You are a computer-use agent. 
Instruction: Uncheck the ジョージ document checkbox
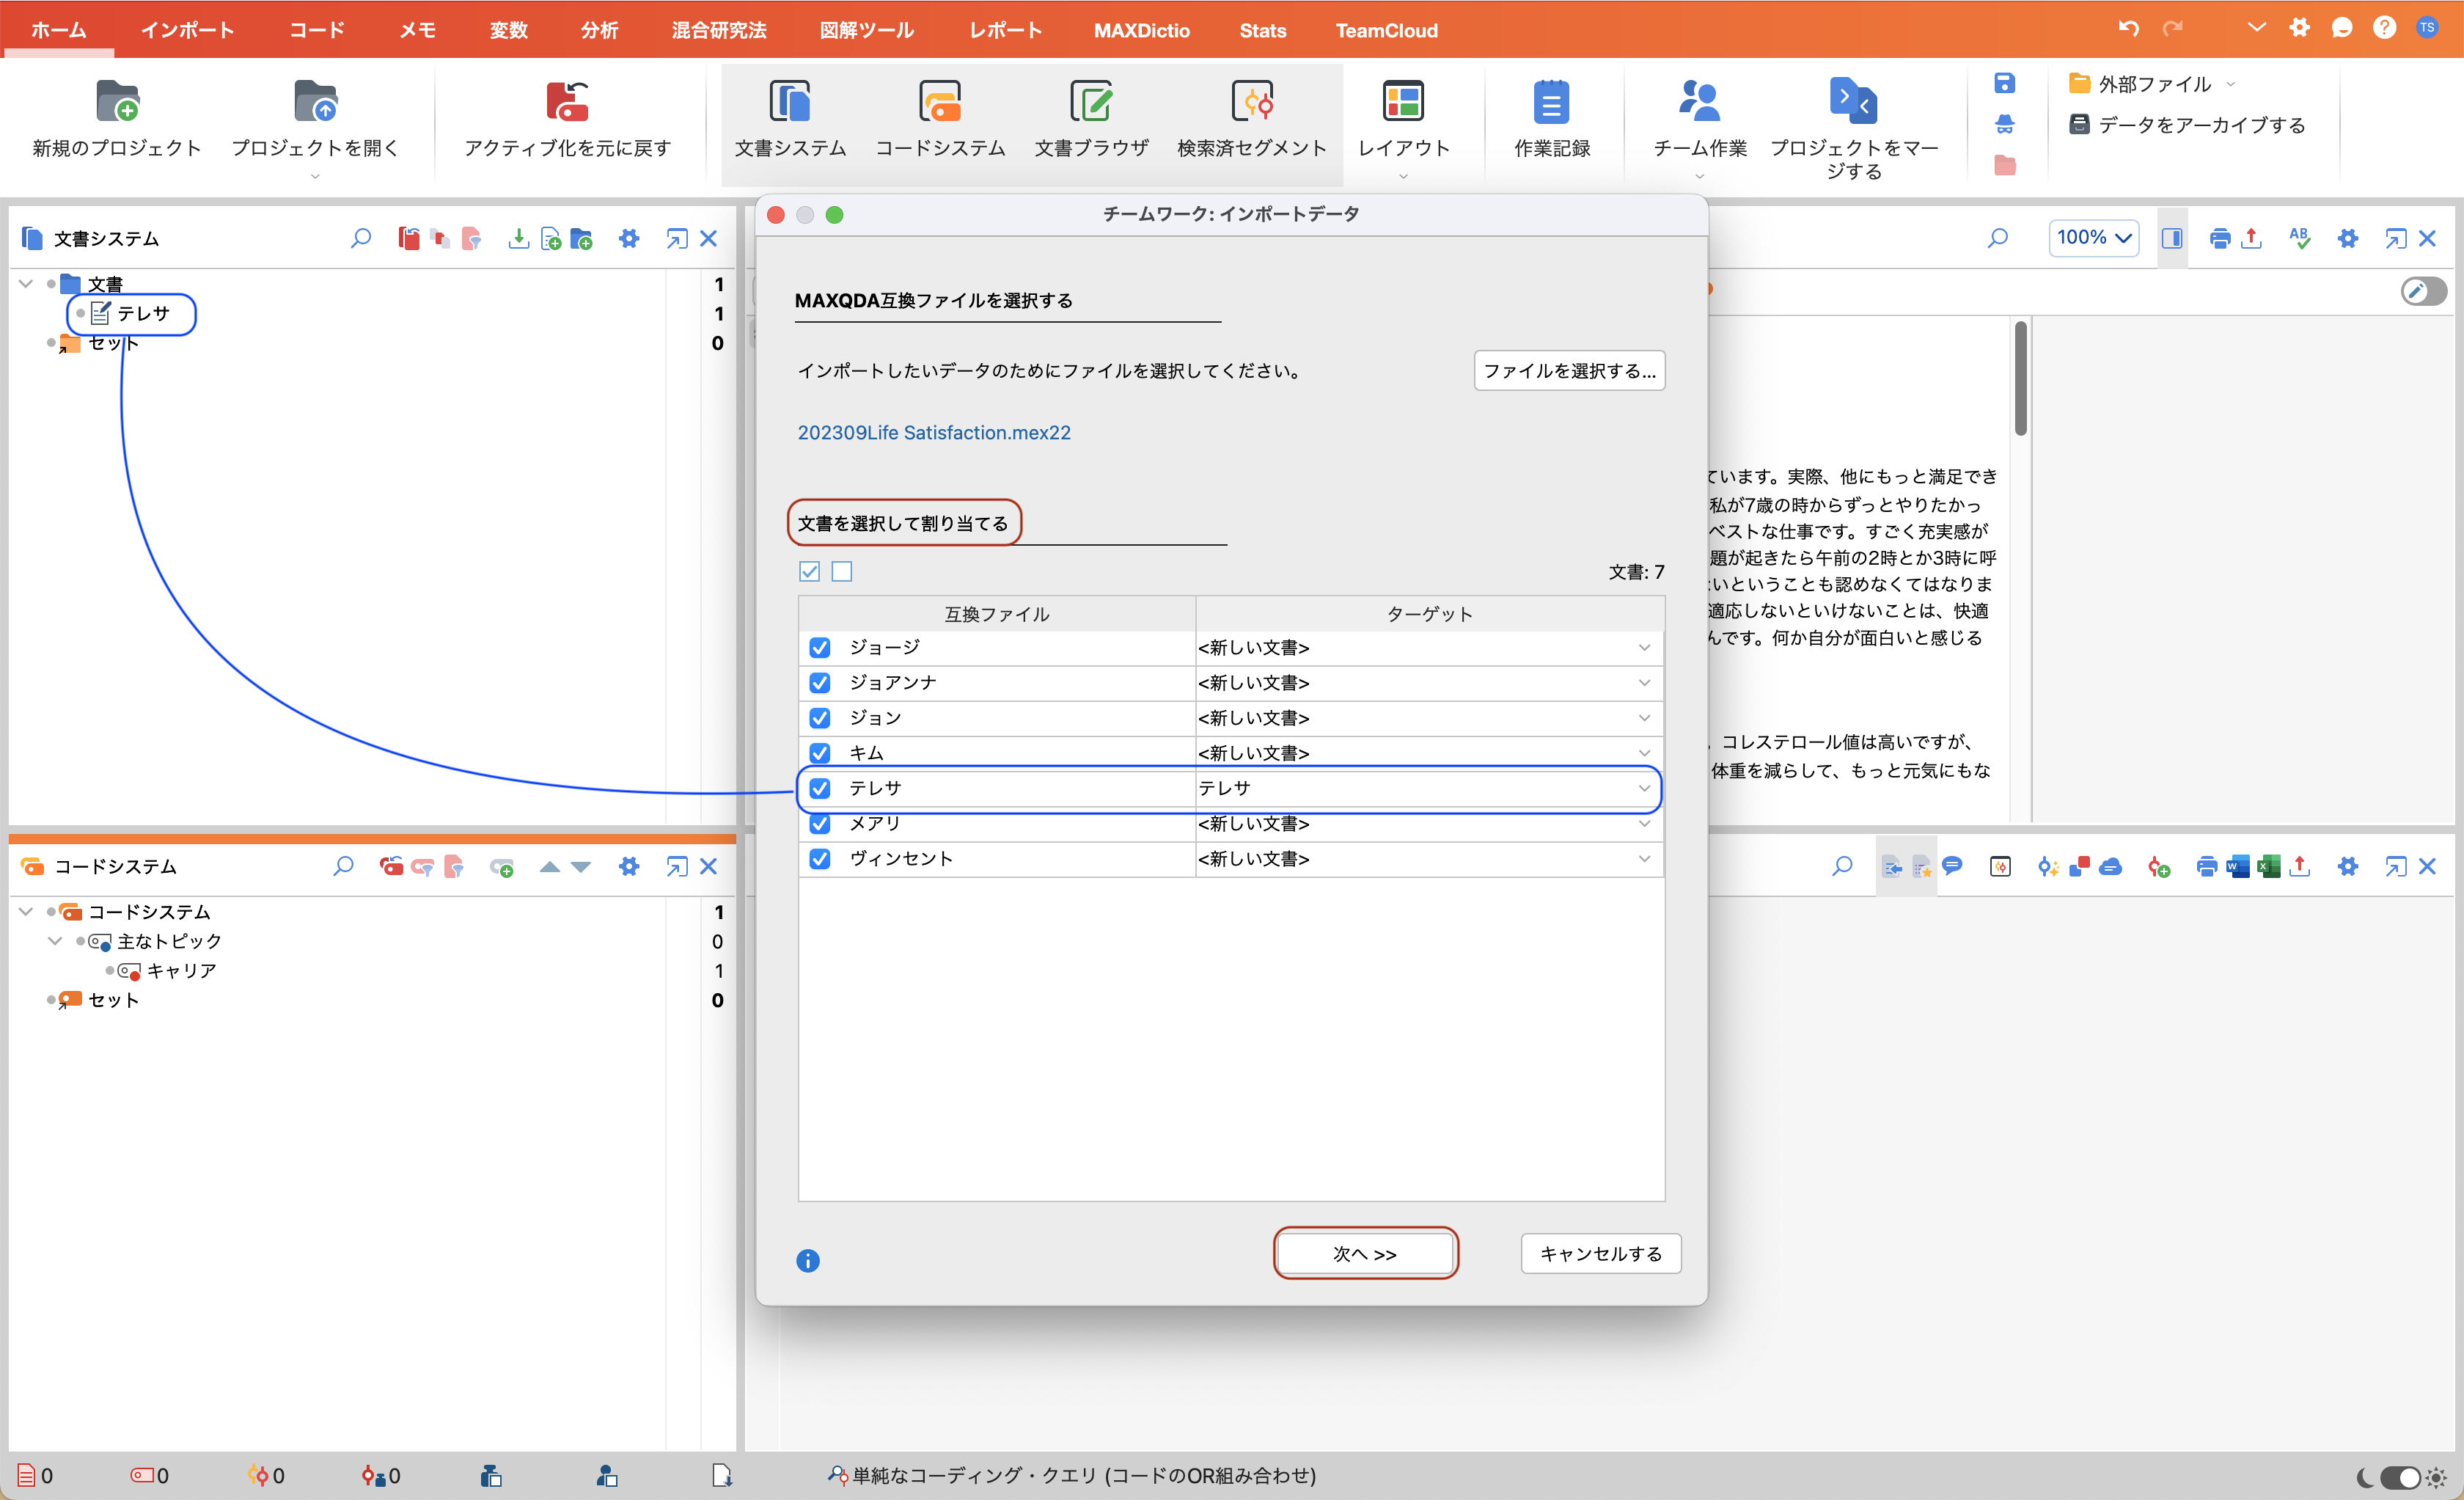pos(820,647)
